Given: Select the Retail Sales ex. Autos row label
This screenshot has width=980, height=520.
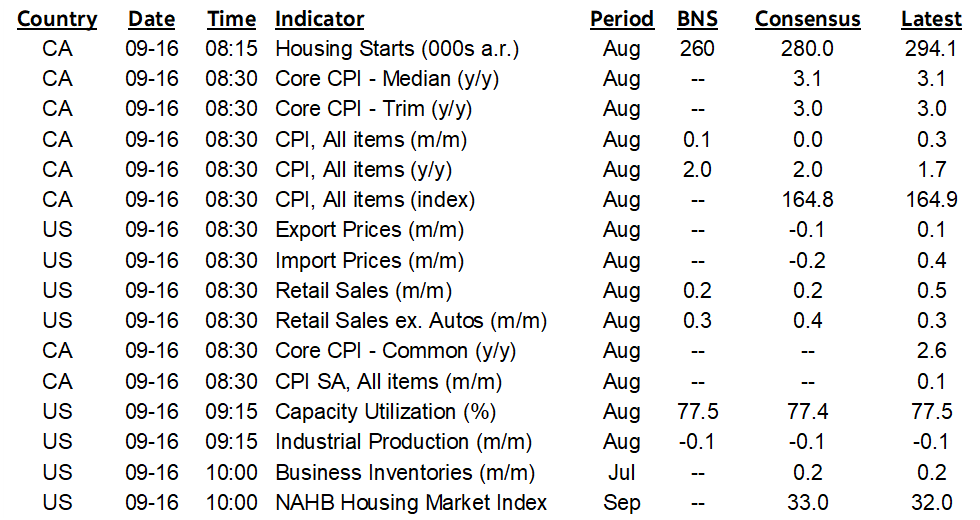Looking at the screenshot, I should point(410,321).
